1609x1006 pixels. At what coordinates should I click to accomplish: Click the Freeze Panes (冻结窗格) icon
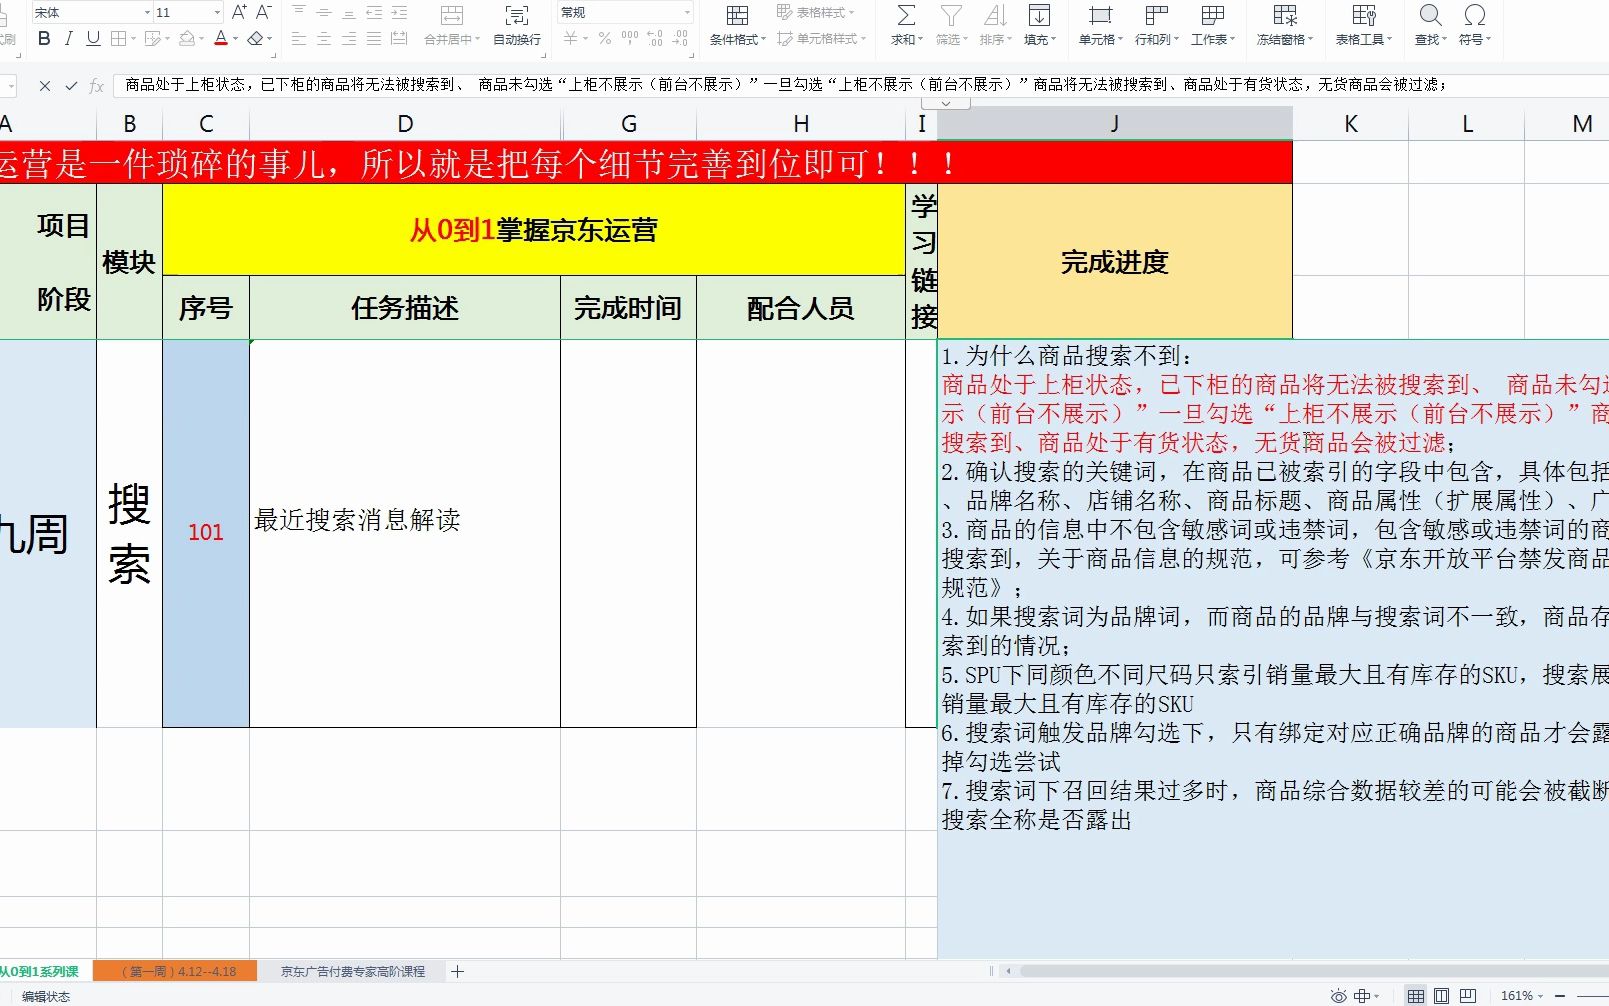click(x=1285, y=15)
